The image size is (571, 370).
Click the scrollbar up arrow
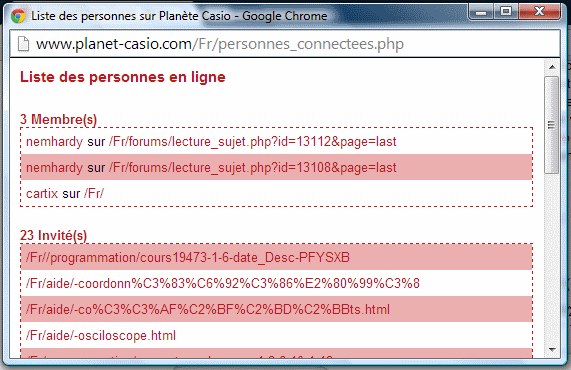click(x=552, y=67)
